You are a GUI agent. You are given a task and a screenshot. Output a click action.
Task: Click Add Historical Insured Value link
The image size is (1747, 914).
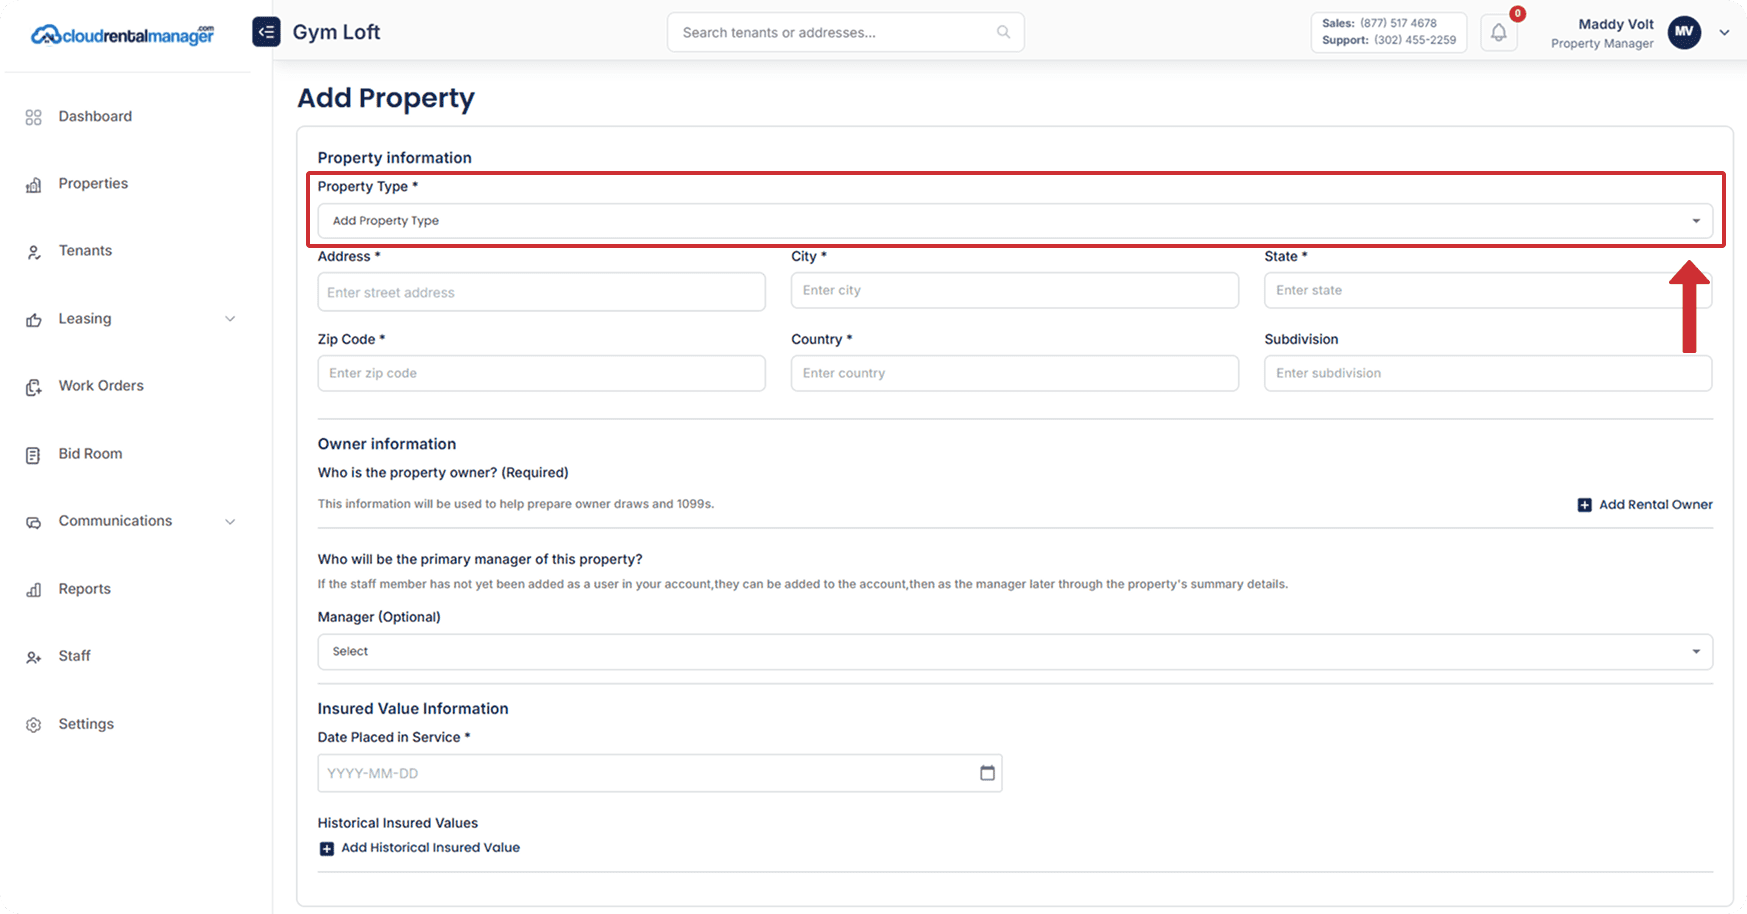coord(430,847)
